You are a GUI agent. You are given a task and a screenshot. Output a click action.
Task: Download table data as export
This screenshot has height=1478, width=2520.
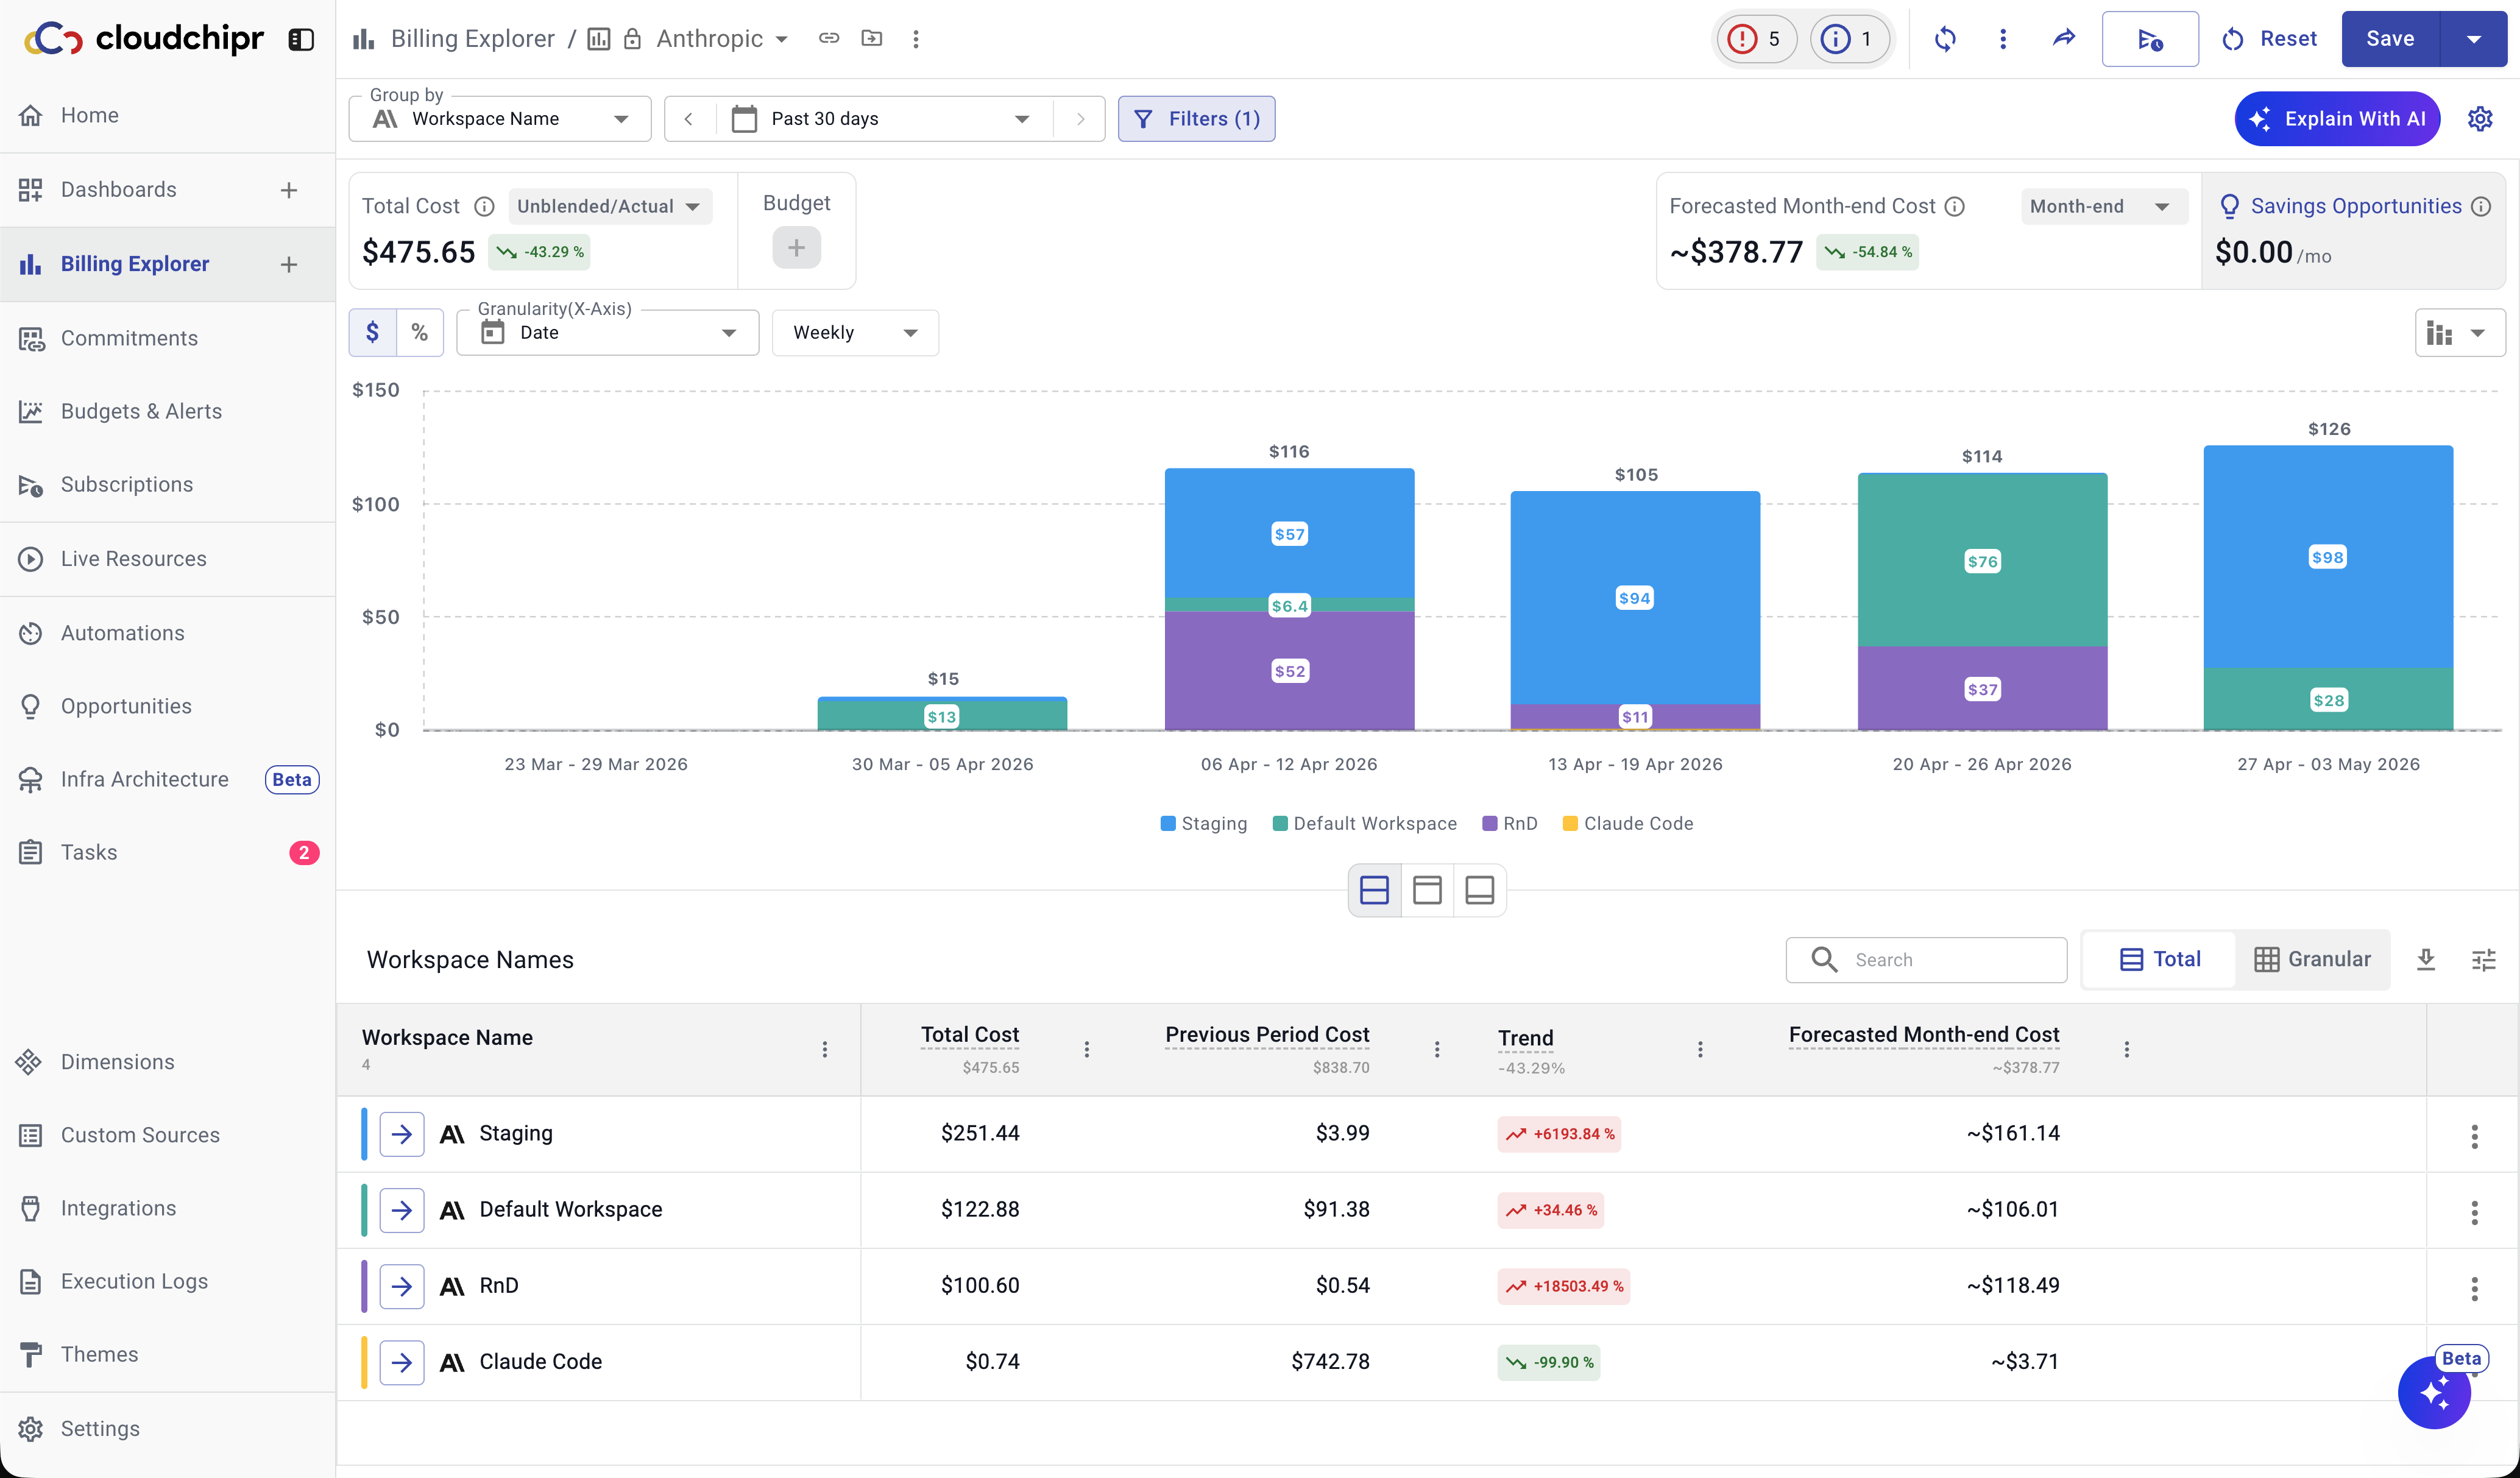[2425, 960]
